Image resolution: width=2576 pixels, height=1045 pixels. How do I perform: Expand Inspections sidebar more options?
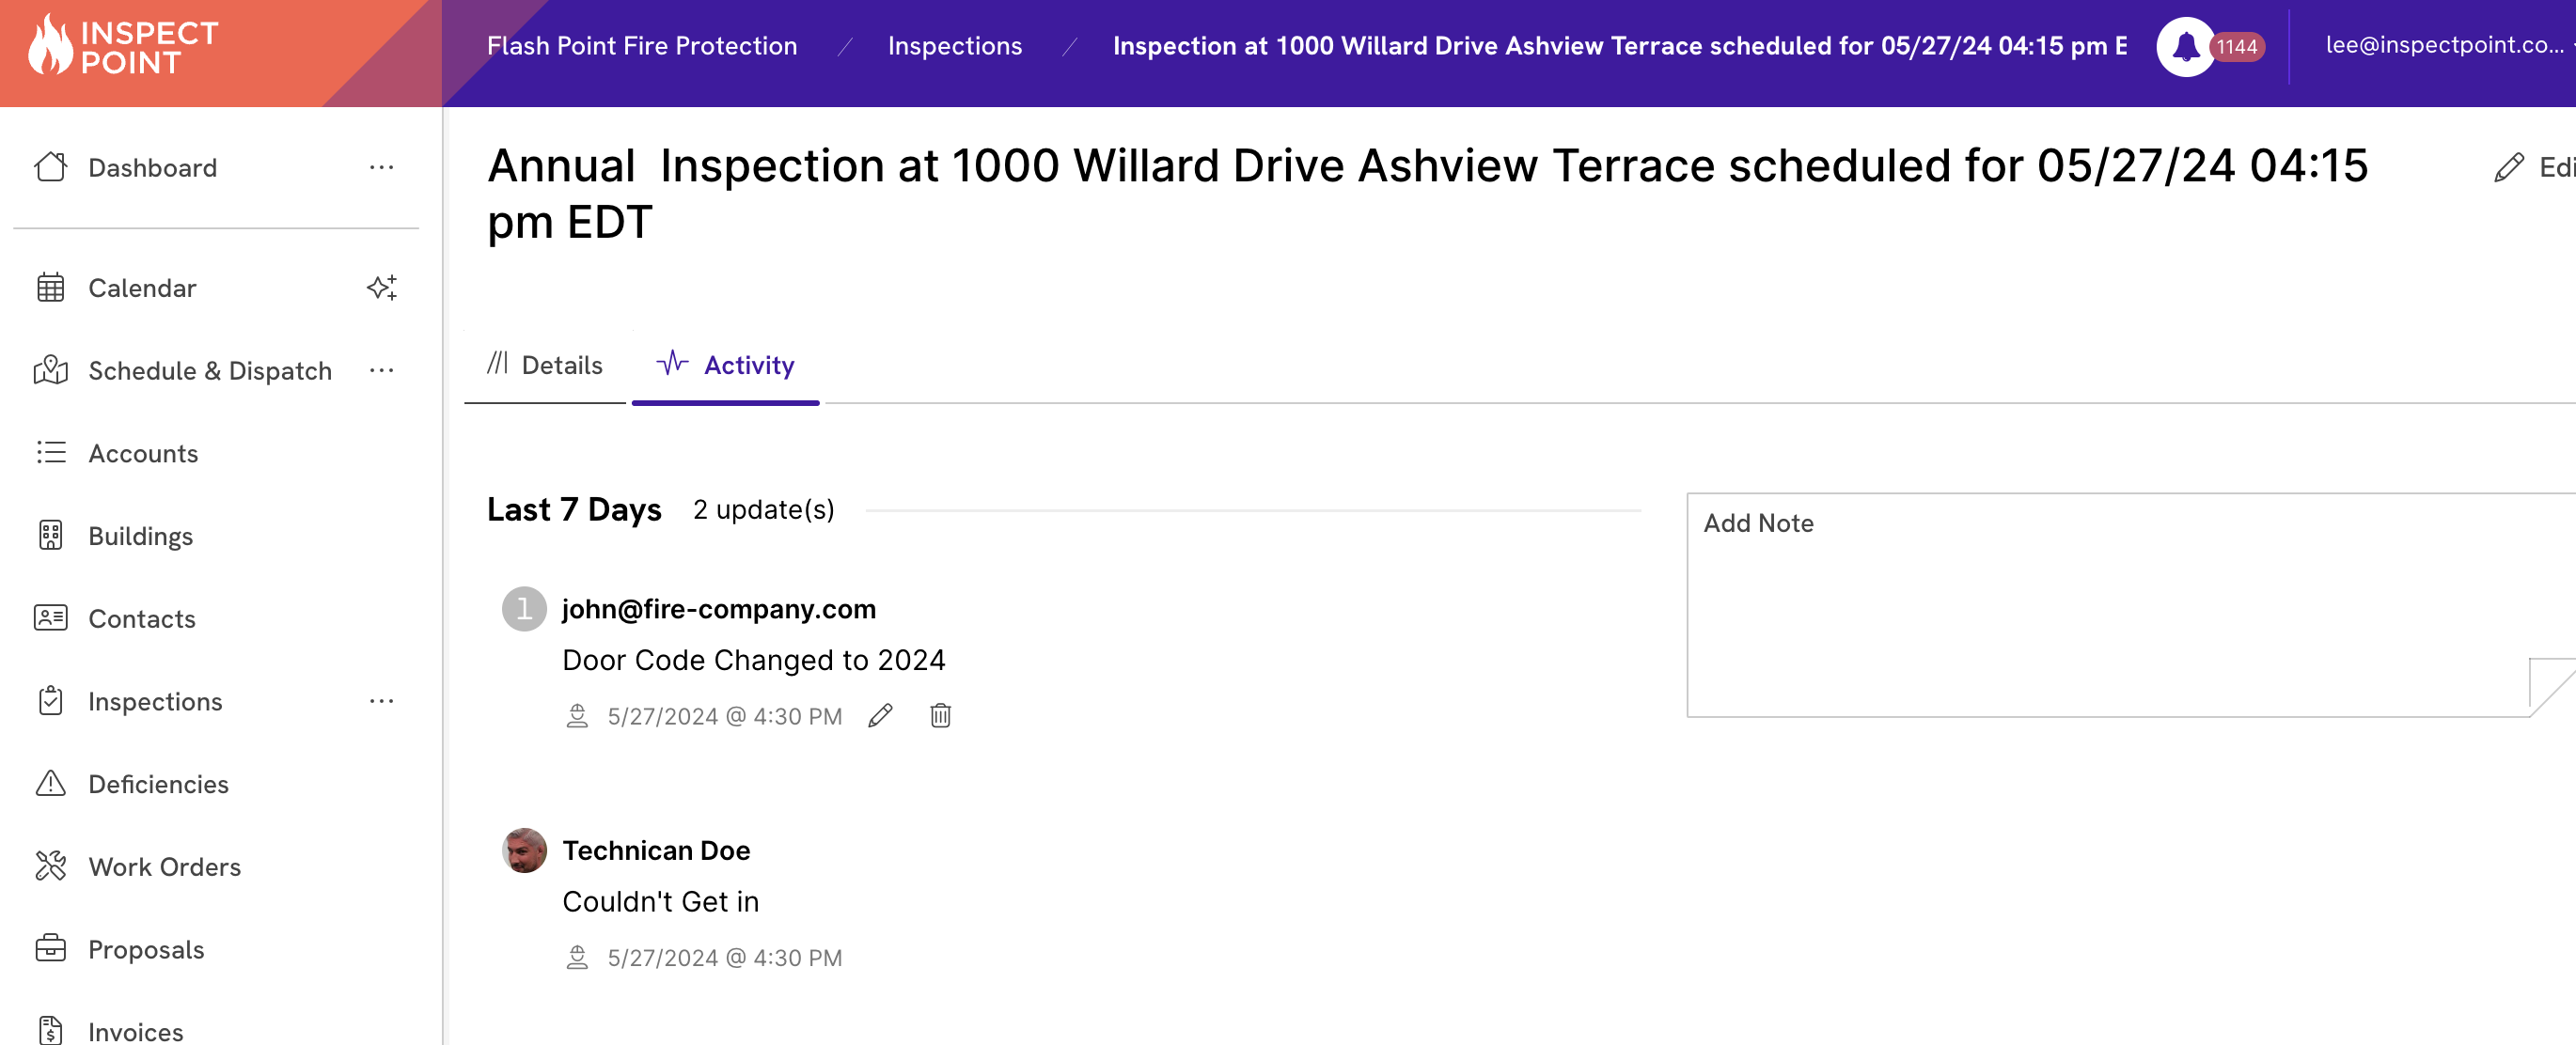(x=382, y=701)
